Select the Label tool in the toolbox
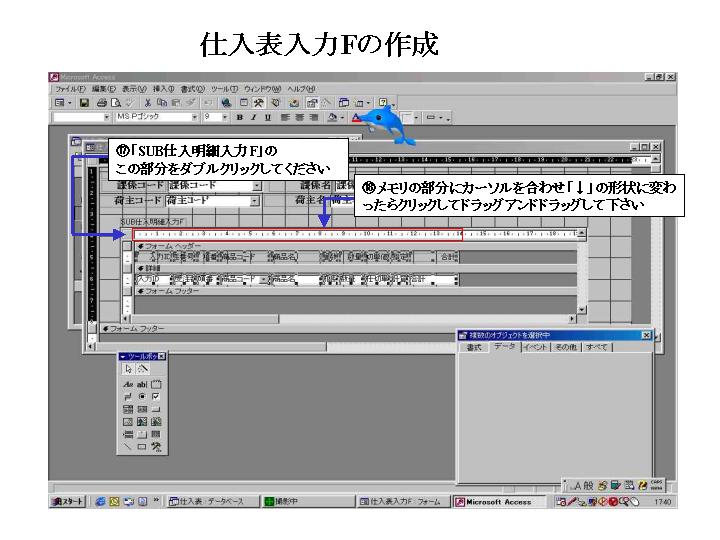This screenshot has height=540, width=720. pos(127,383)
